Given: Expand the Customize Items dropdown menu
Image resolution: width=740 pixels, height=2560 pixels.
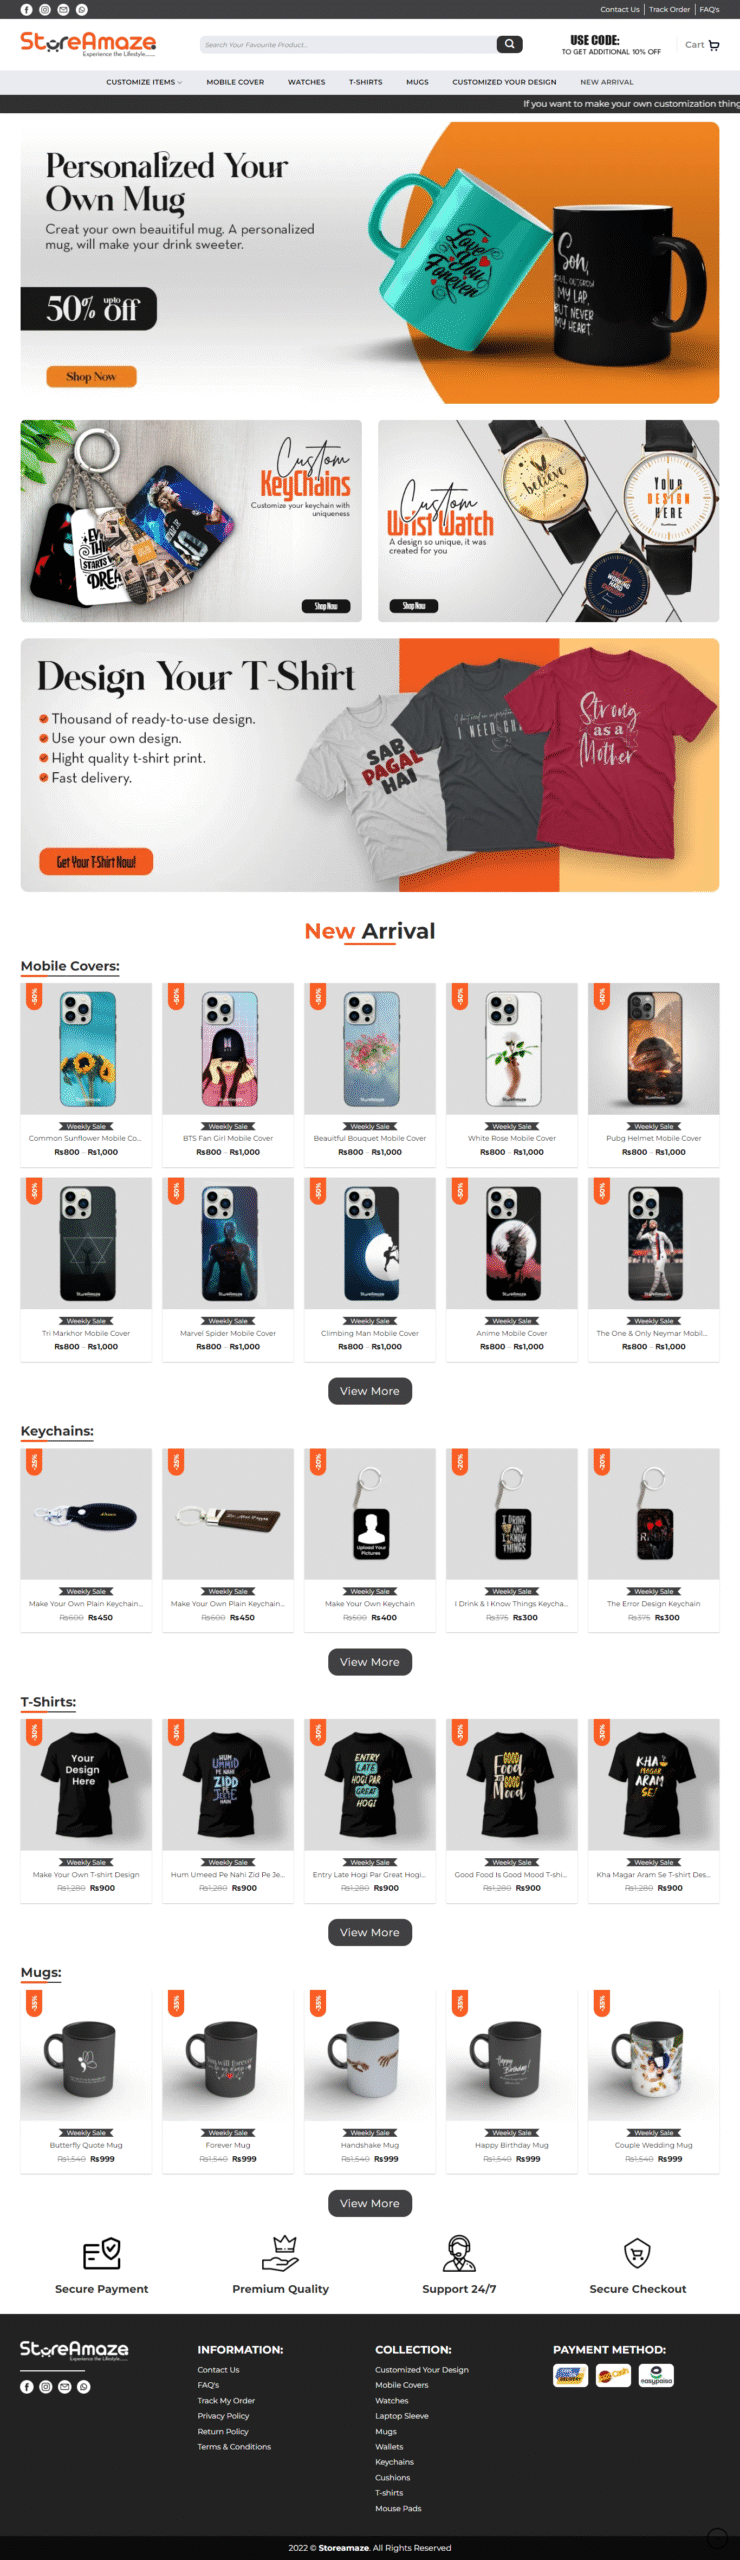Looking at the screenshot, I should [144, 82].
